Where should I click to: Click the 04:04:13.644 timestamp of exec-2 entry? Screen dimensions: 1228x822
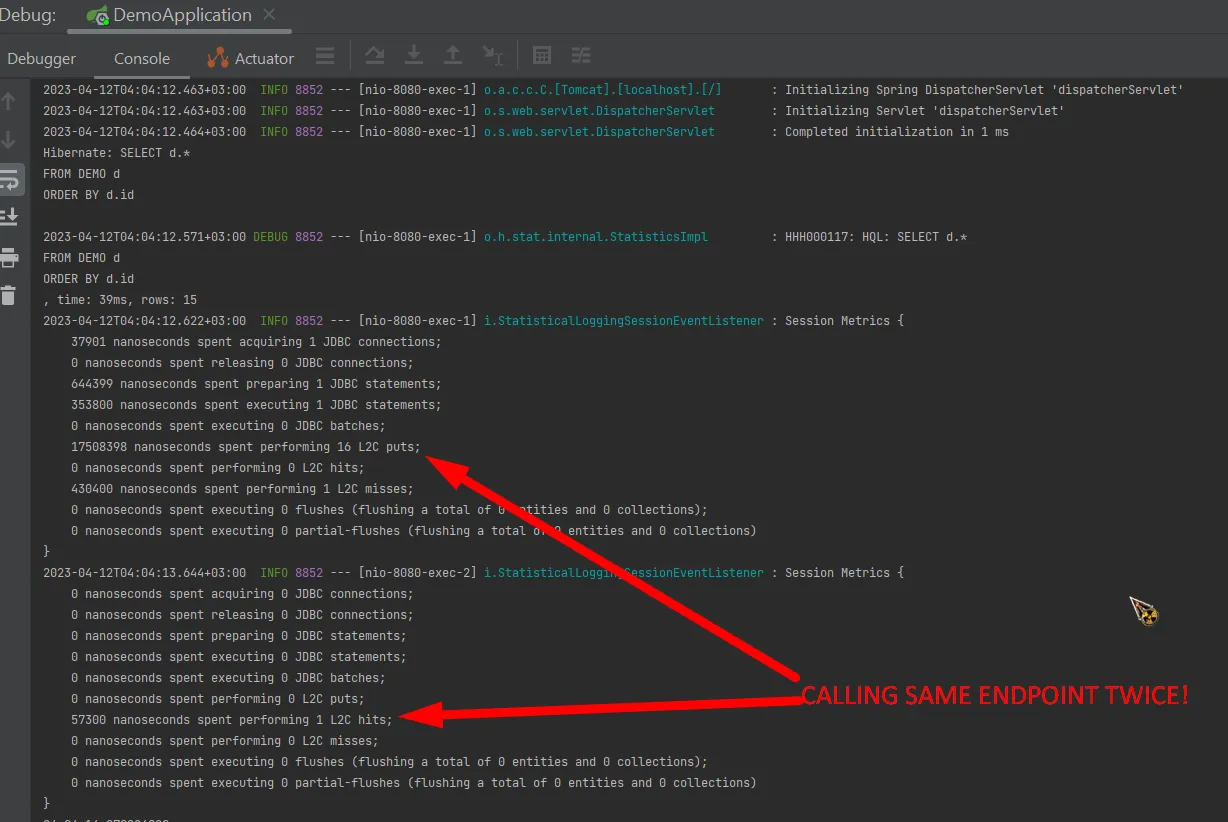click(x=144, y=573)
